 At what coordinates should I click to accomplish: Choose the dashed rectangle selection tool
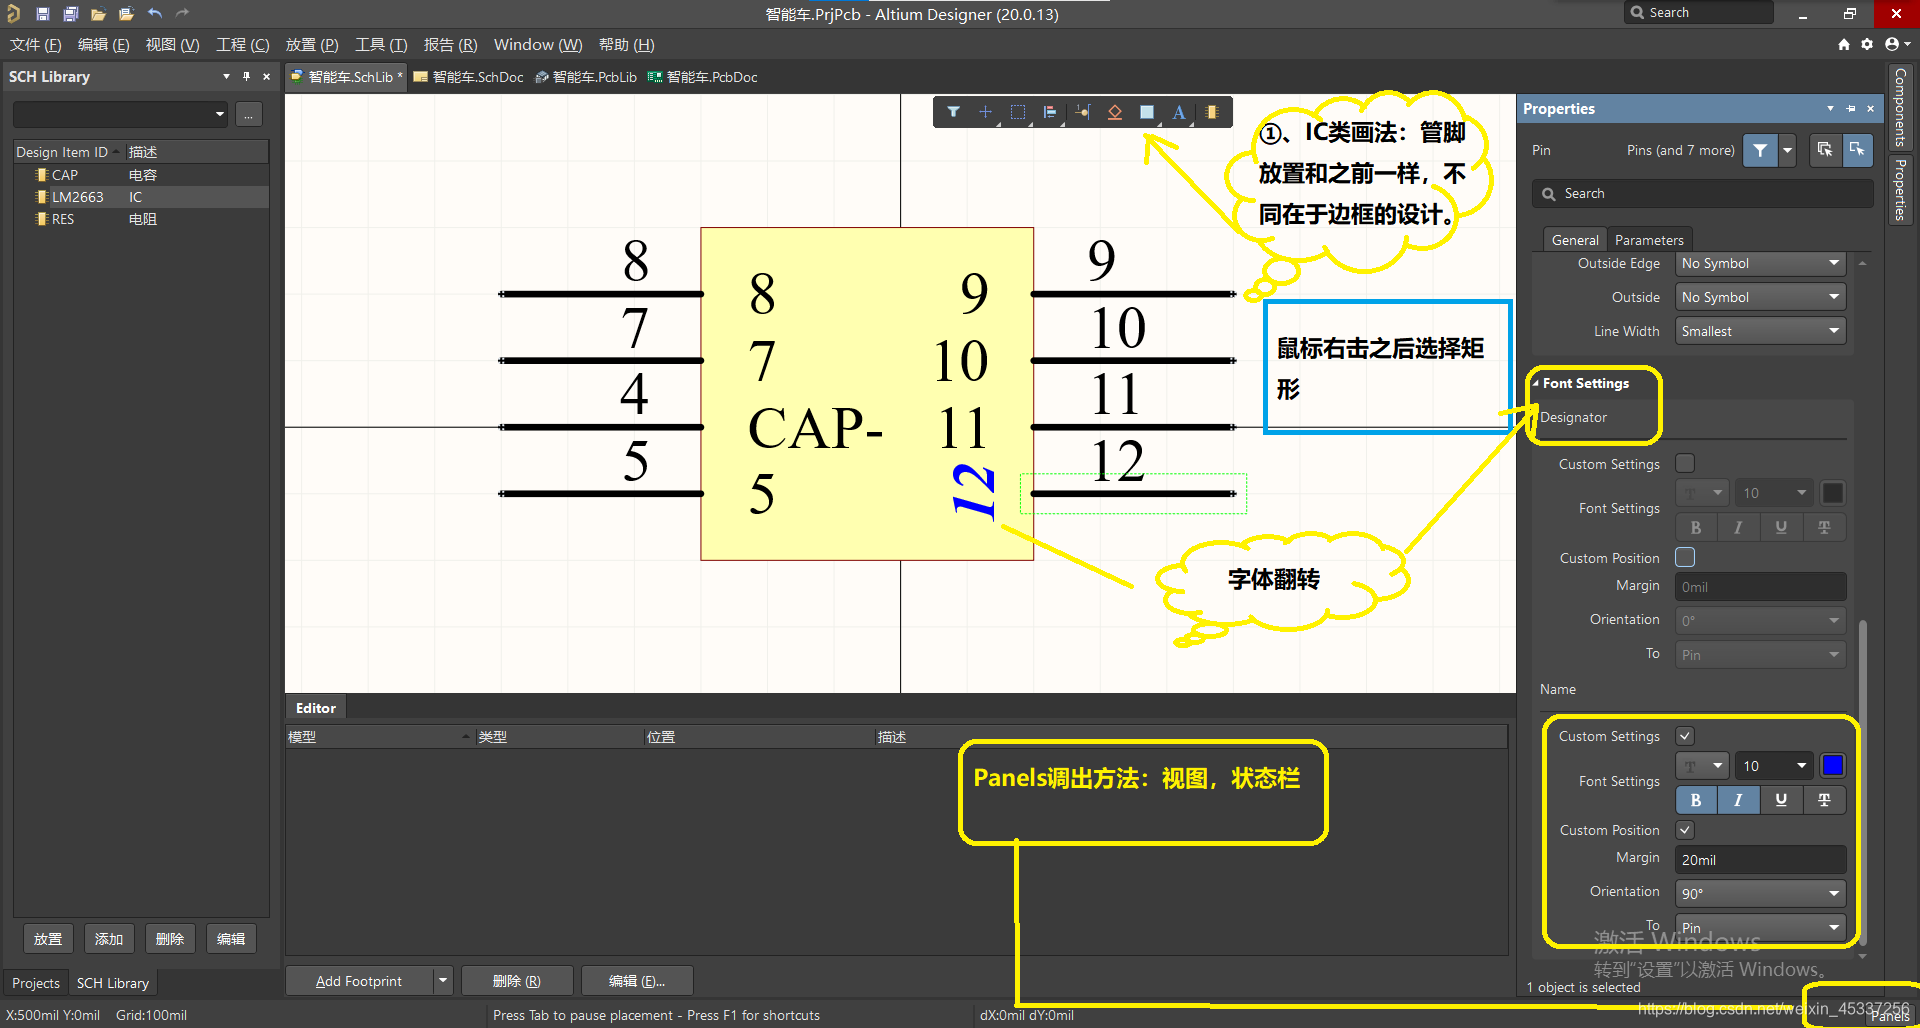(x=1018, y=112)
